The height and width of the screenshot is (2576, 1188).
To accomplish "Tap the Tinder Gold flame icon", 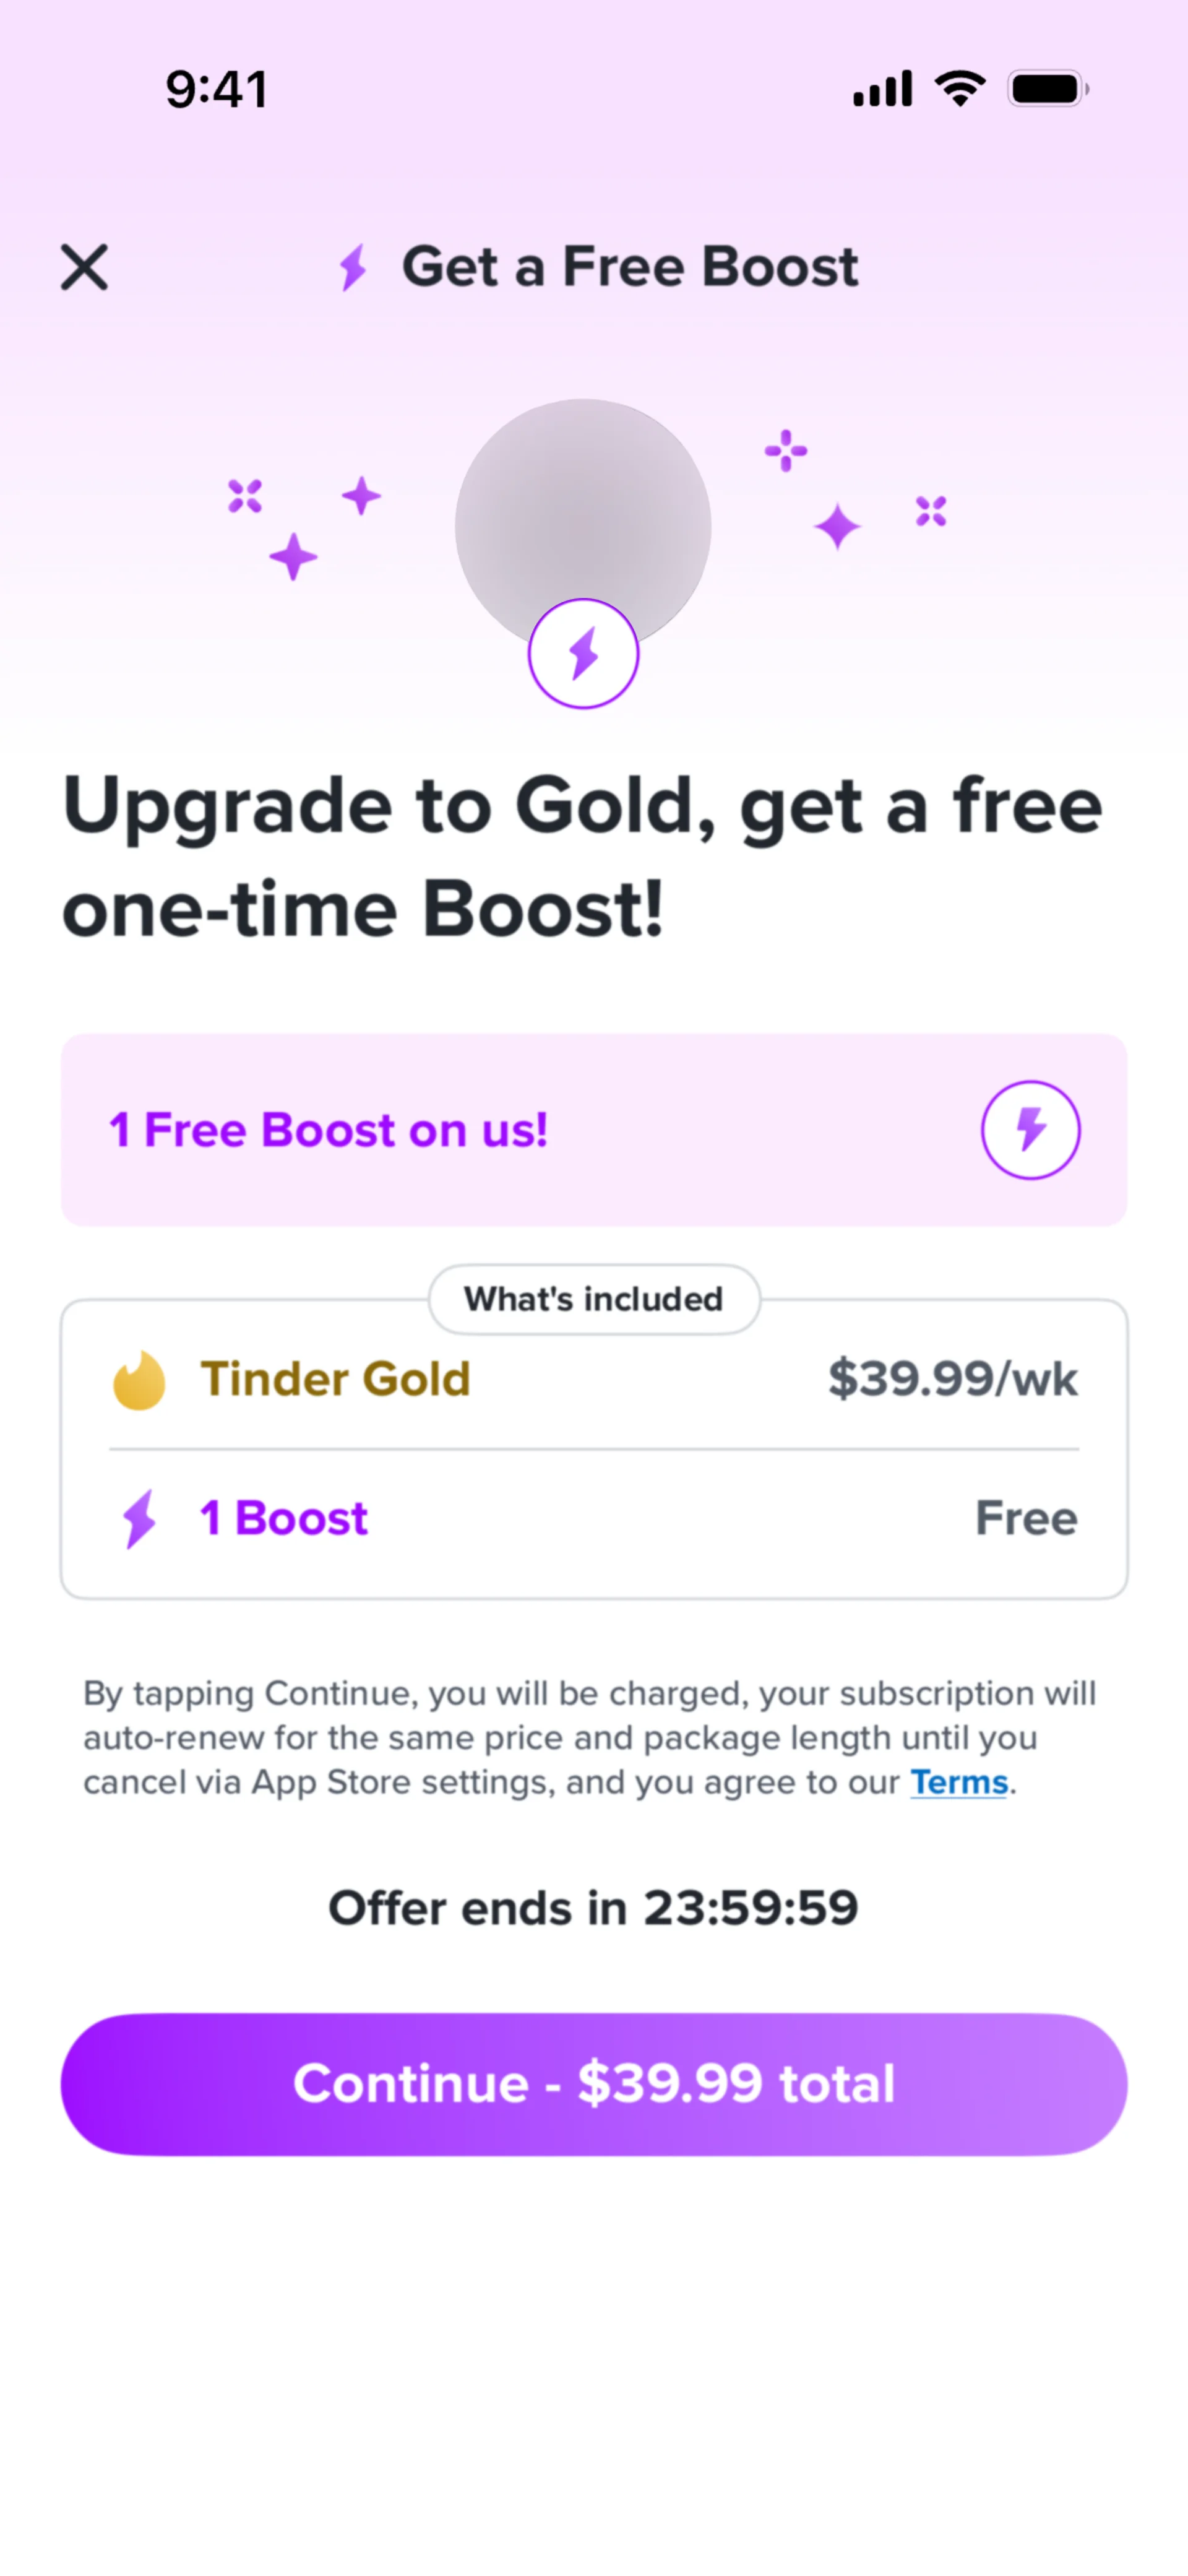I will 139,1380.
